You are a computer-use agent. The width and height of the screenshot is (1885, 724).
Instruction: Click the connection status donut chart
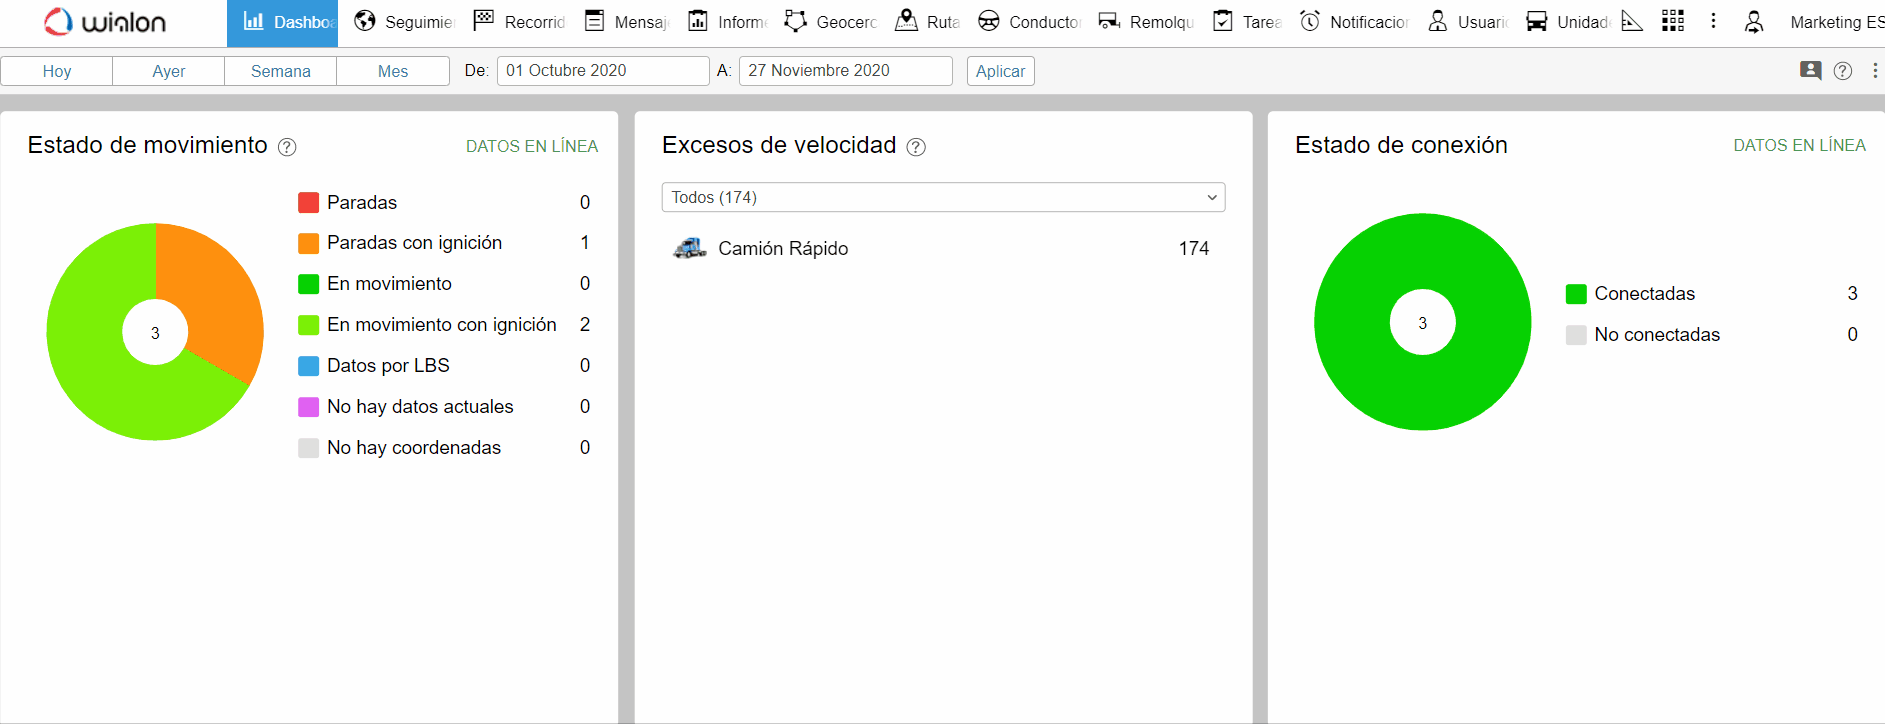coord(1423,322)
